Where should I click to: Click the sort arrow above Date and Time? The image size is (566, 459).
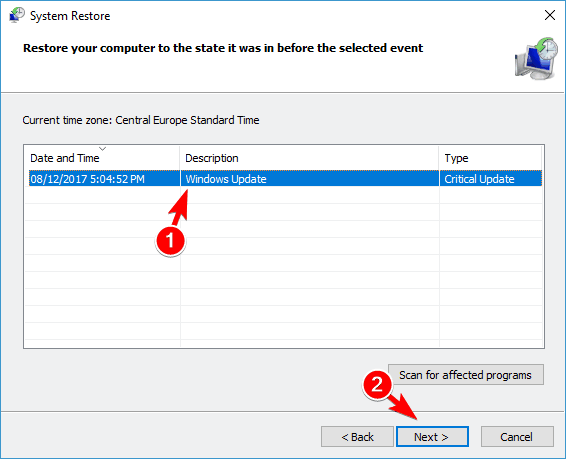[x=103, y=149]
